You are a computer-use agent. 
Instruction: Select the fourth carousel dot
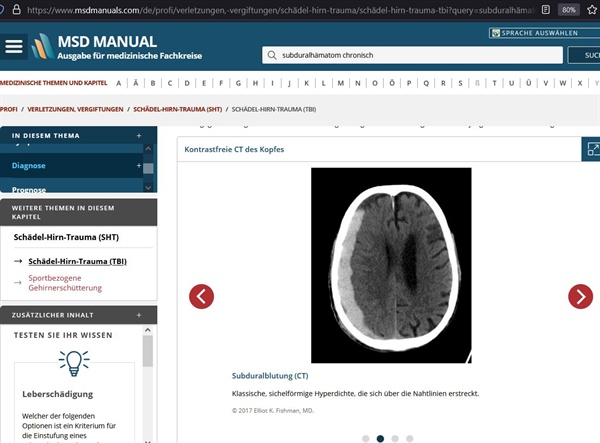[409, 438]
